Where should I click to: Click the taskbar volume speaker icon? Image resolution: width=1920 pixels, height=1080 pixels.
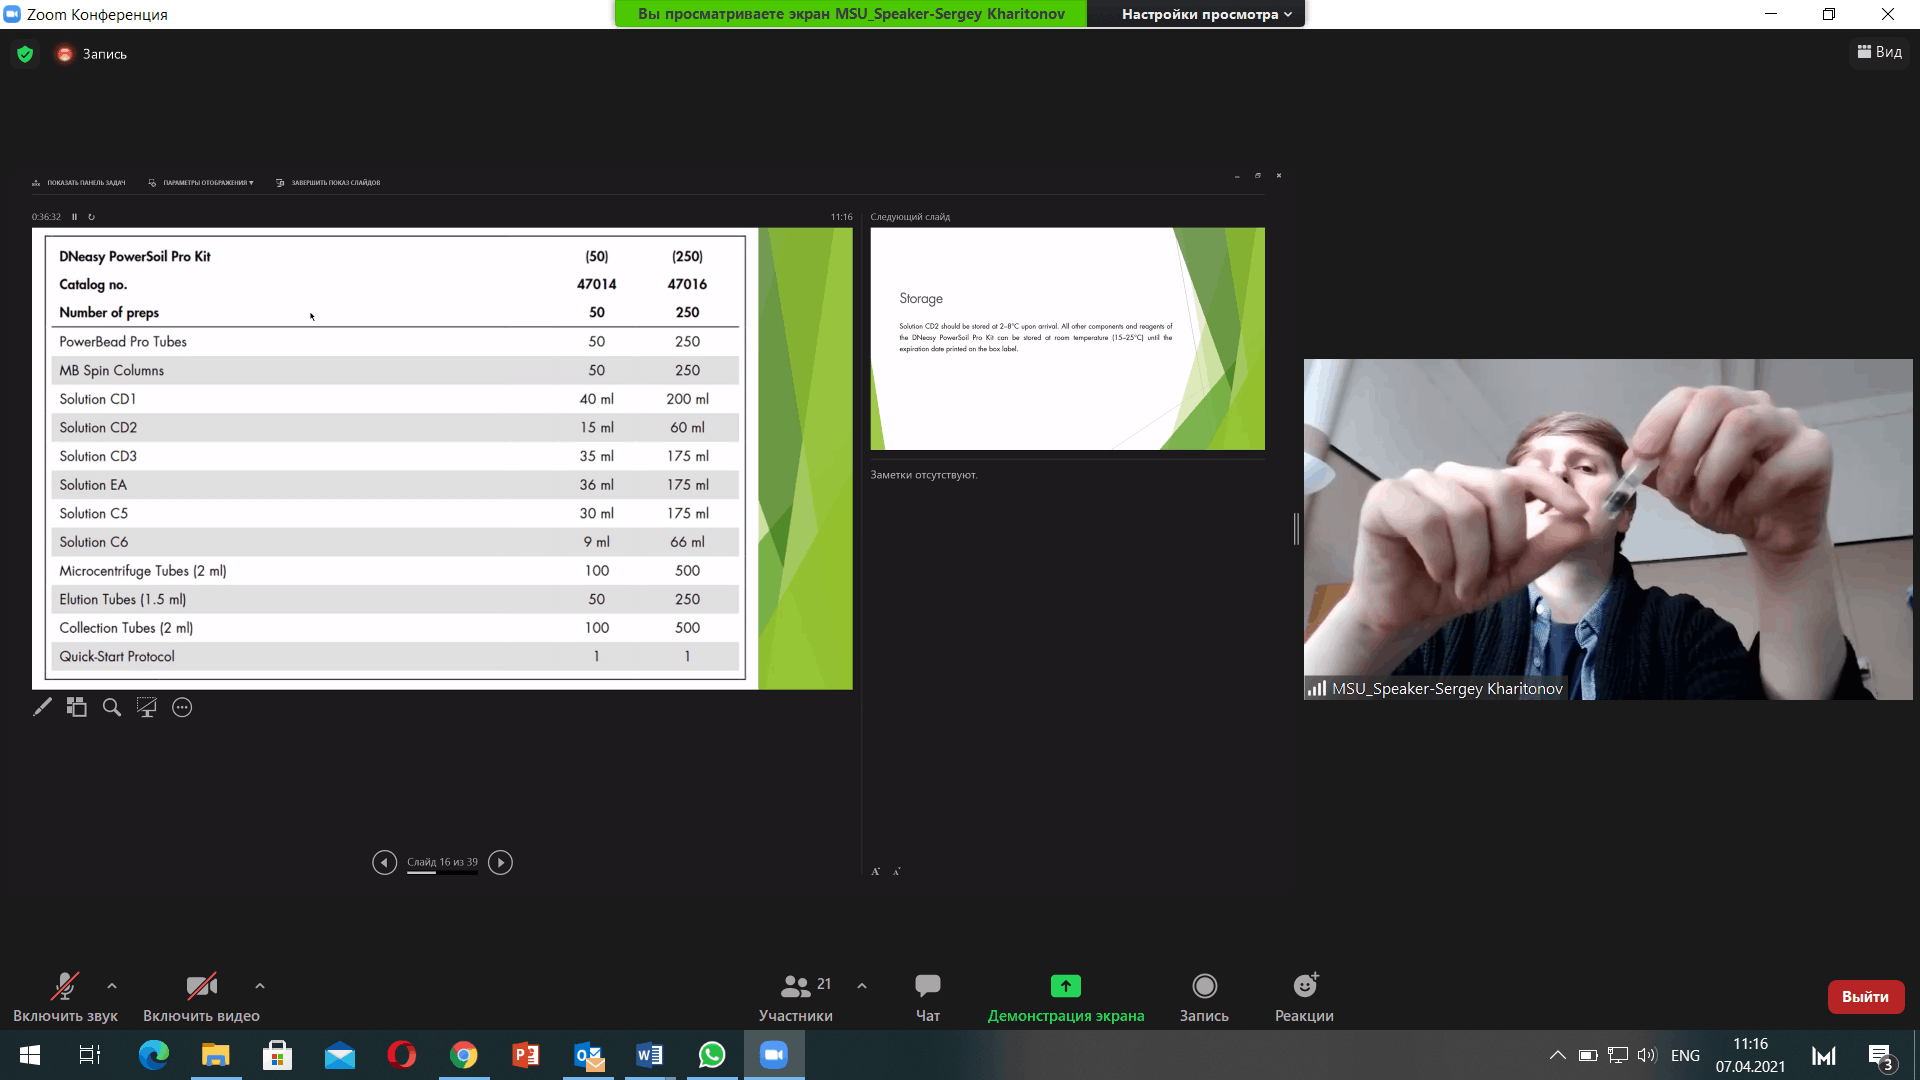[x=1646, y=1055]
